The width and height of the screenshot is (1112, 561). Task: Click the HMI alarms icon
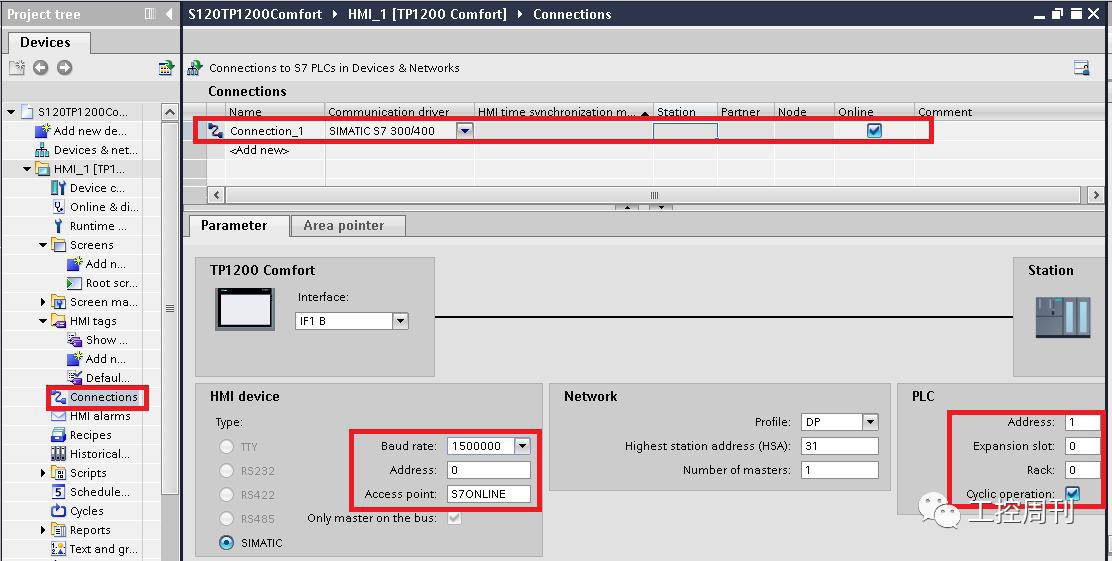(58, 416)
